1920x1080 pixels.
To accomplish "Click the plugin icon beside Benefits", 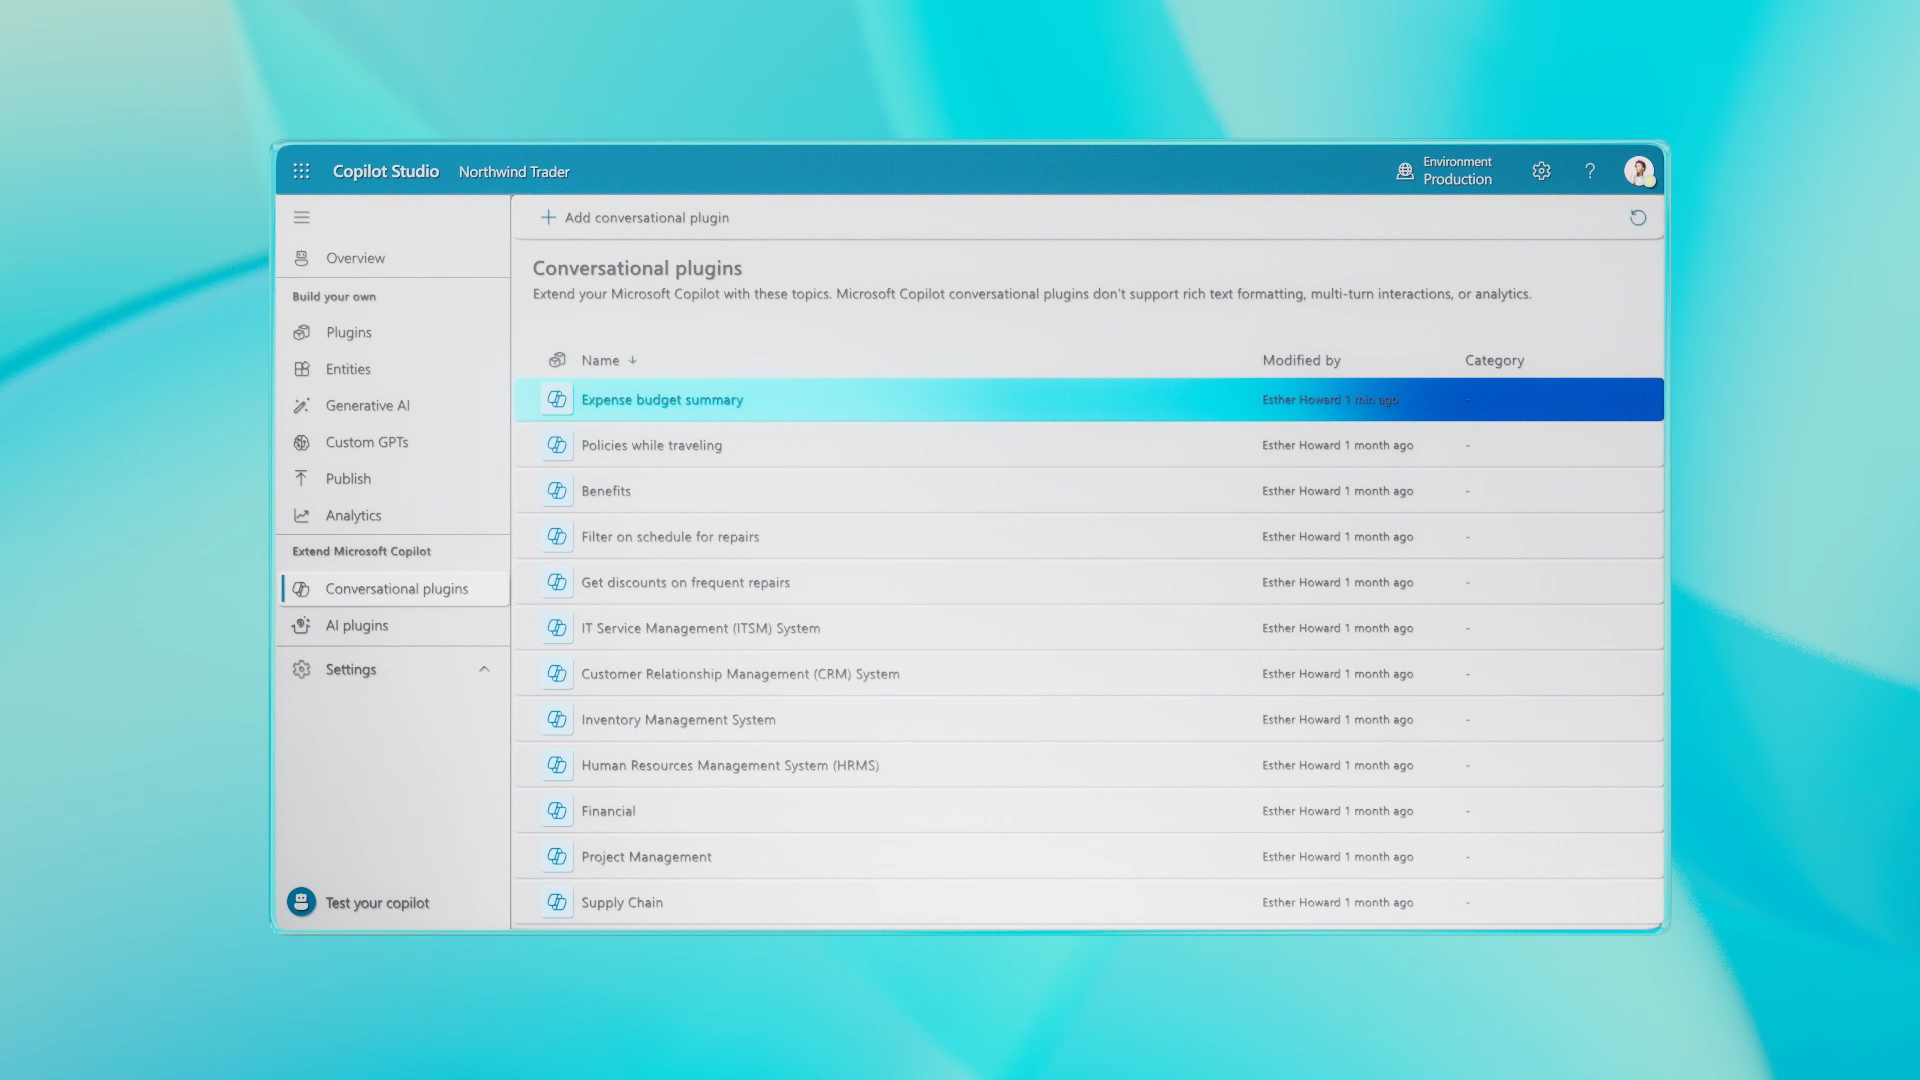I will (x=556, y=490).
